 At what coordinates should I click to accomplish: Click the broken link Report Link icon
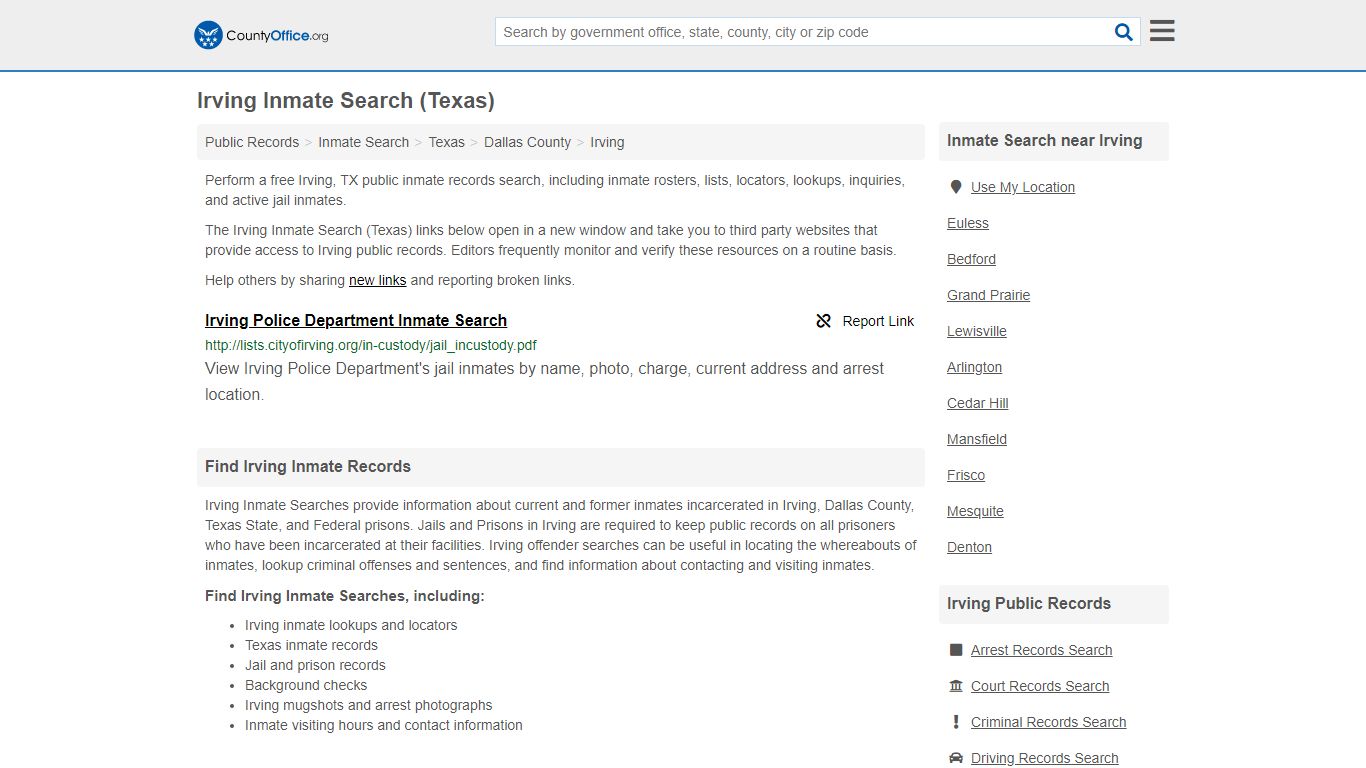pyautogui.click(x=824, y=321)
